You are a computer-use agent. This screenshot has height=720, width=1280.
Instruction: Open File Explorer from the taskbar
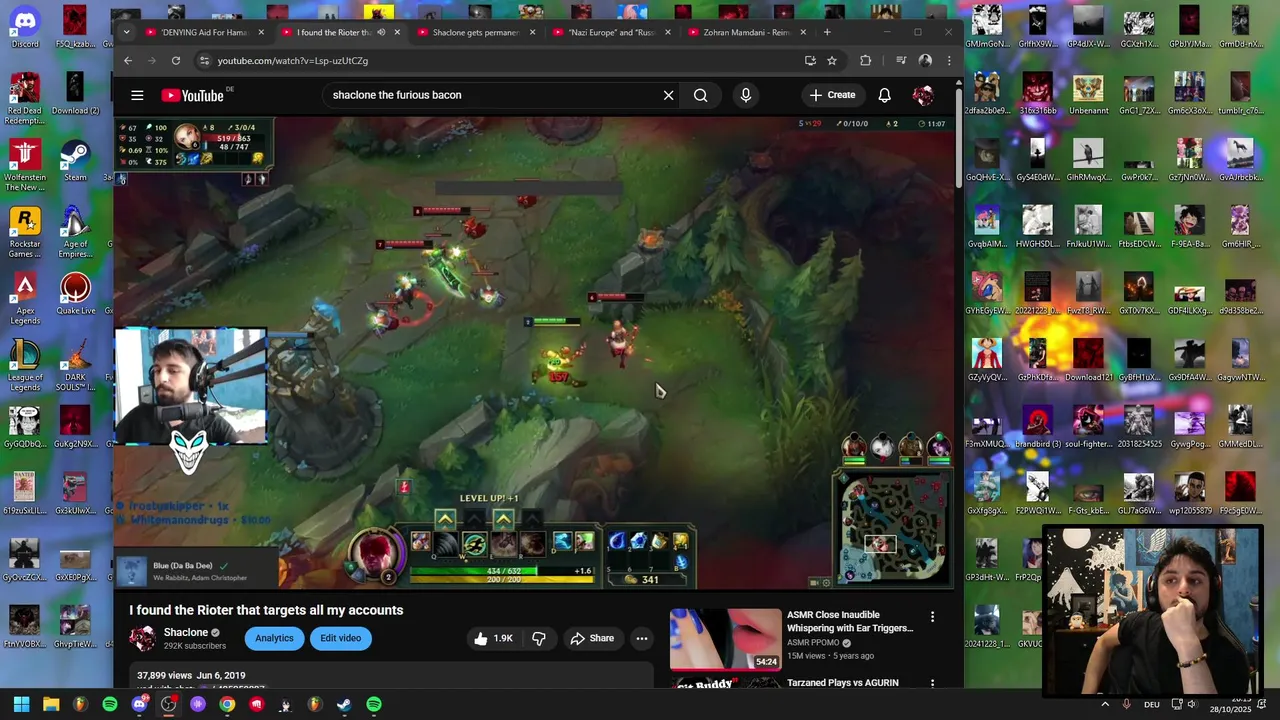(51, 705)
